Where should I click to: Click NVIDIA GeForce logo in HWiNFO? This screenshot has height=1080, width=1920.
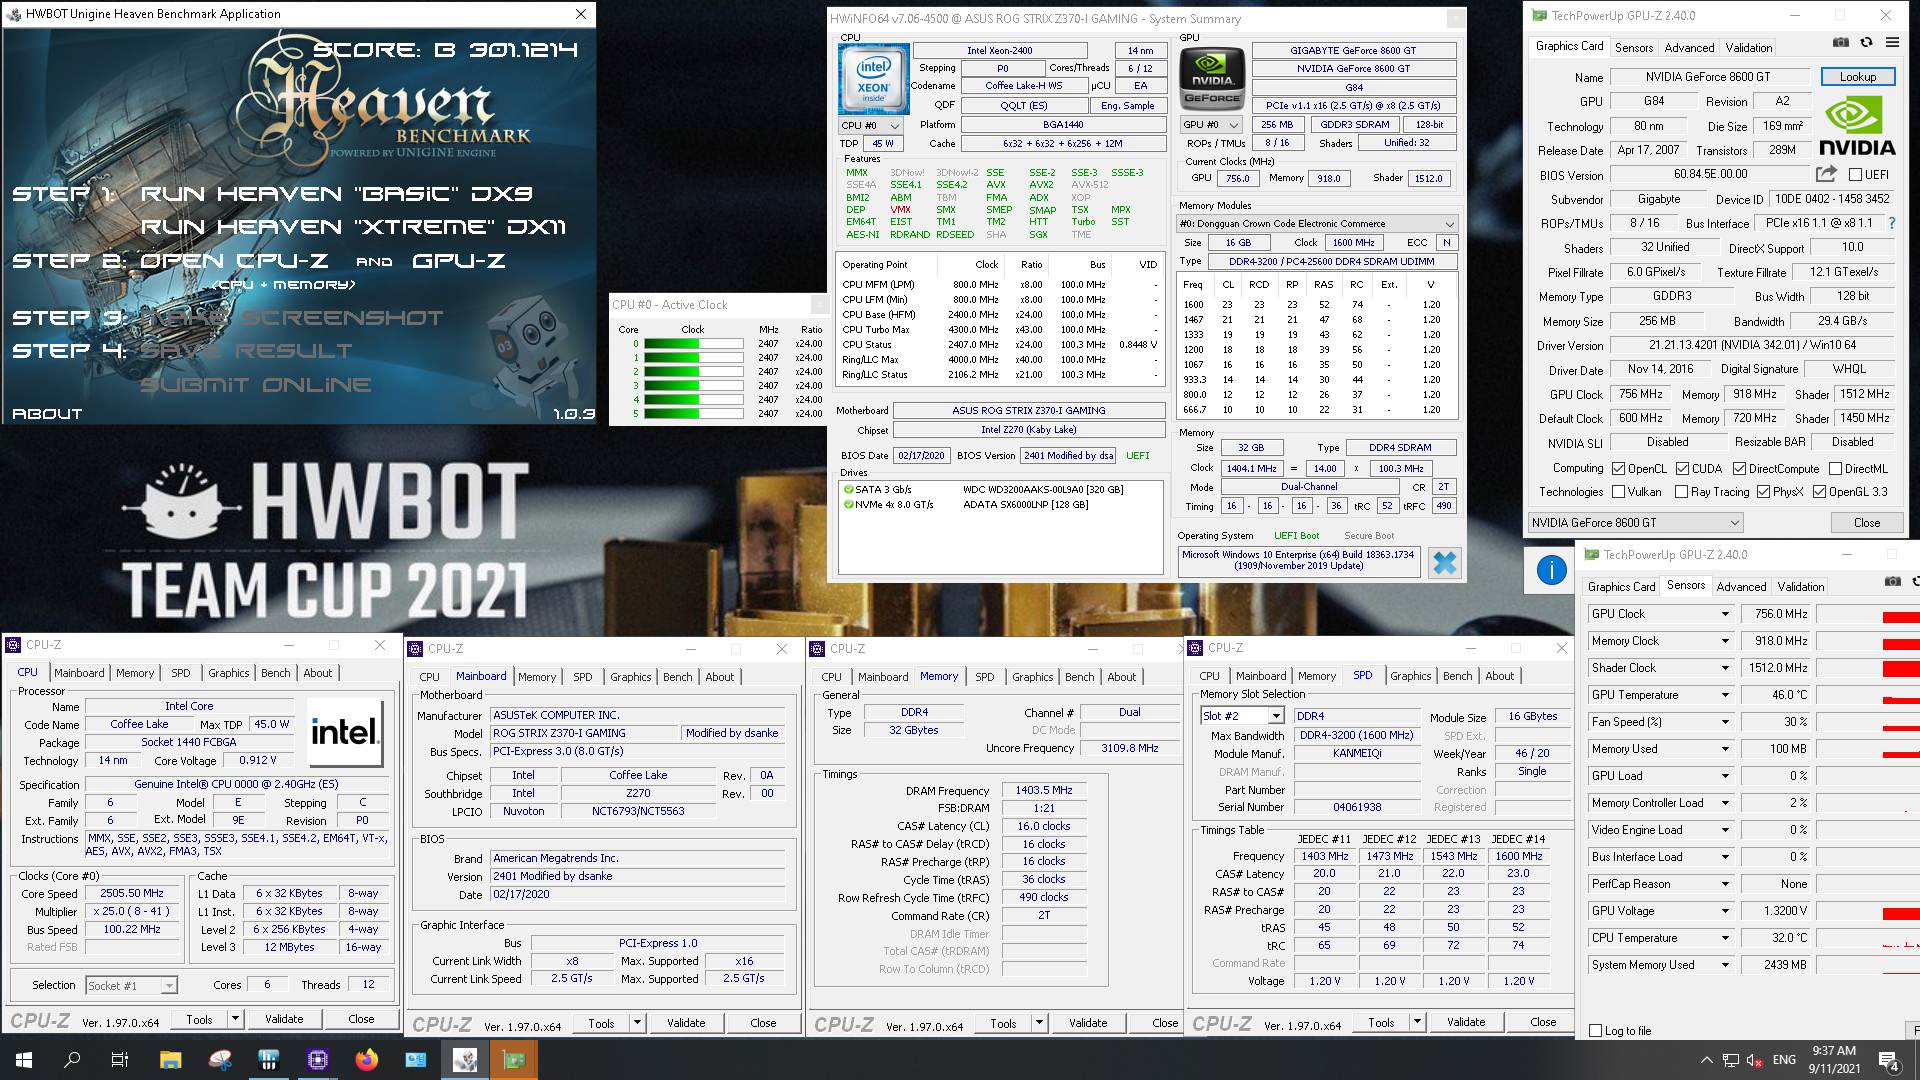1211,79
